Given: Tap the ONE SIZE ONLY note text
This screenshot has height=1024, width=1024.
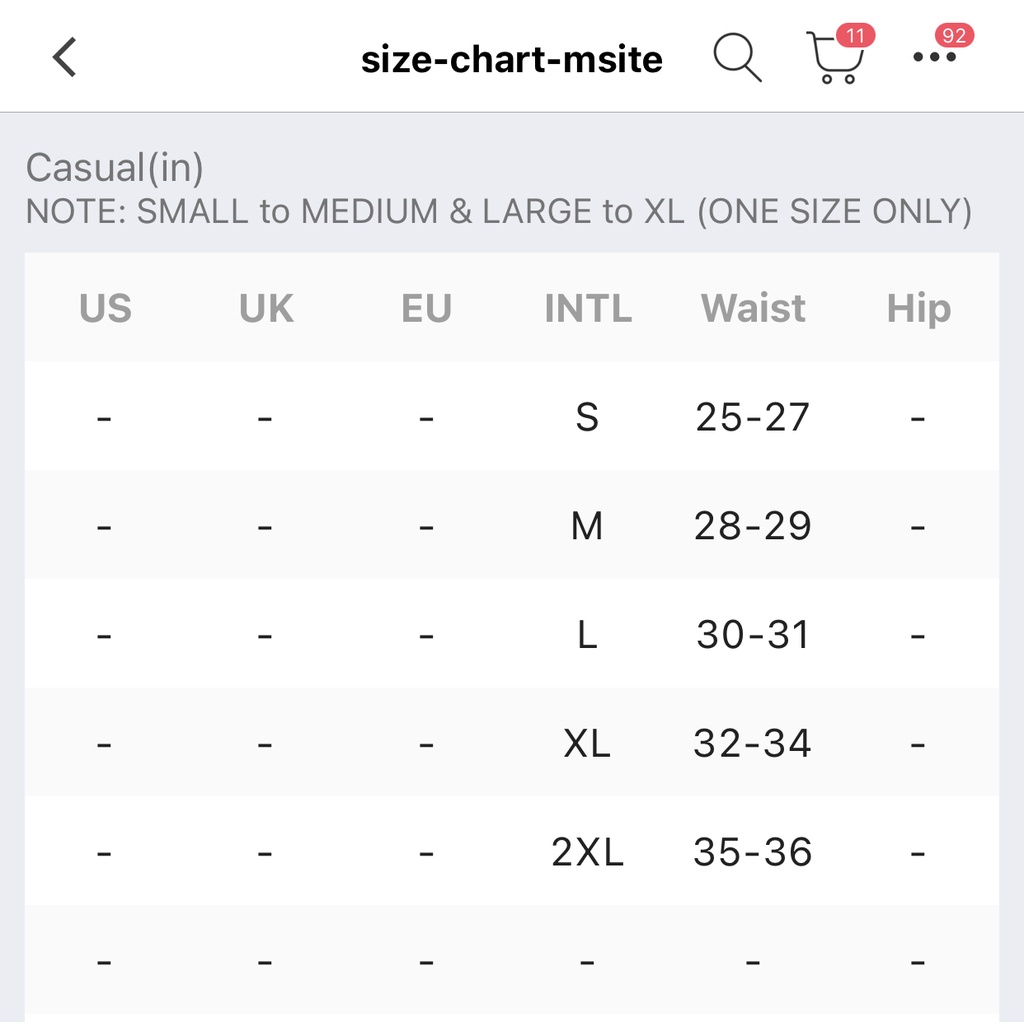Looking at the screenshot, I should [833, 212].
